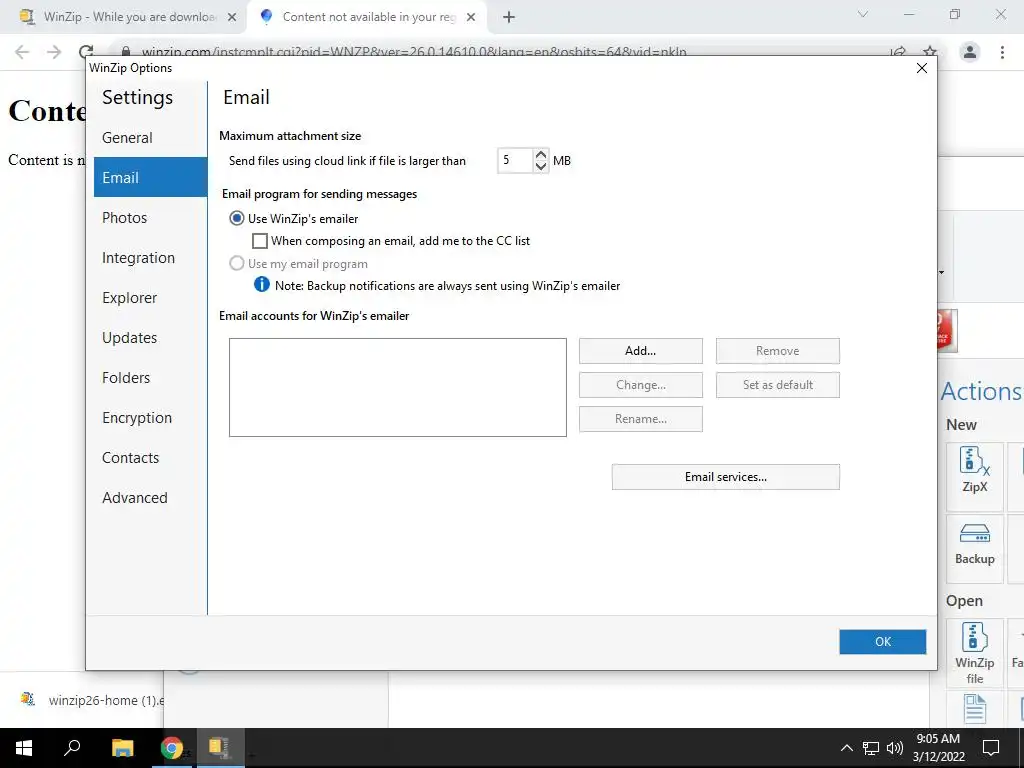Click the WinZip file icon under Open
1024x768 pixels.
point(974,652)
